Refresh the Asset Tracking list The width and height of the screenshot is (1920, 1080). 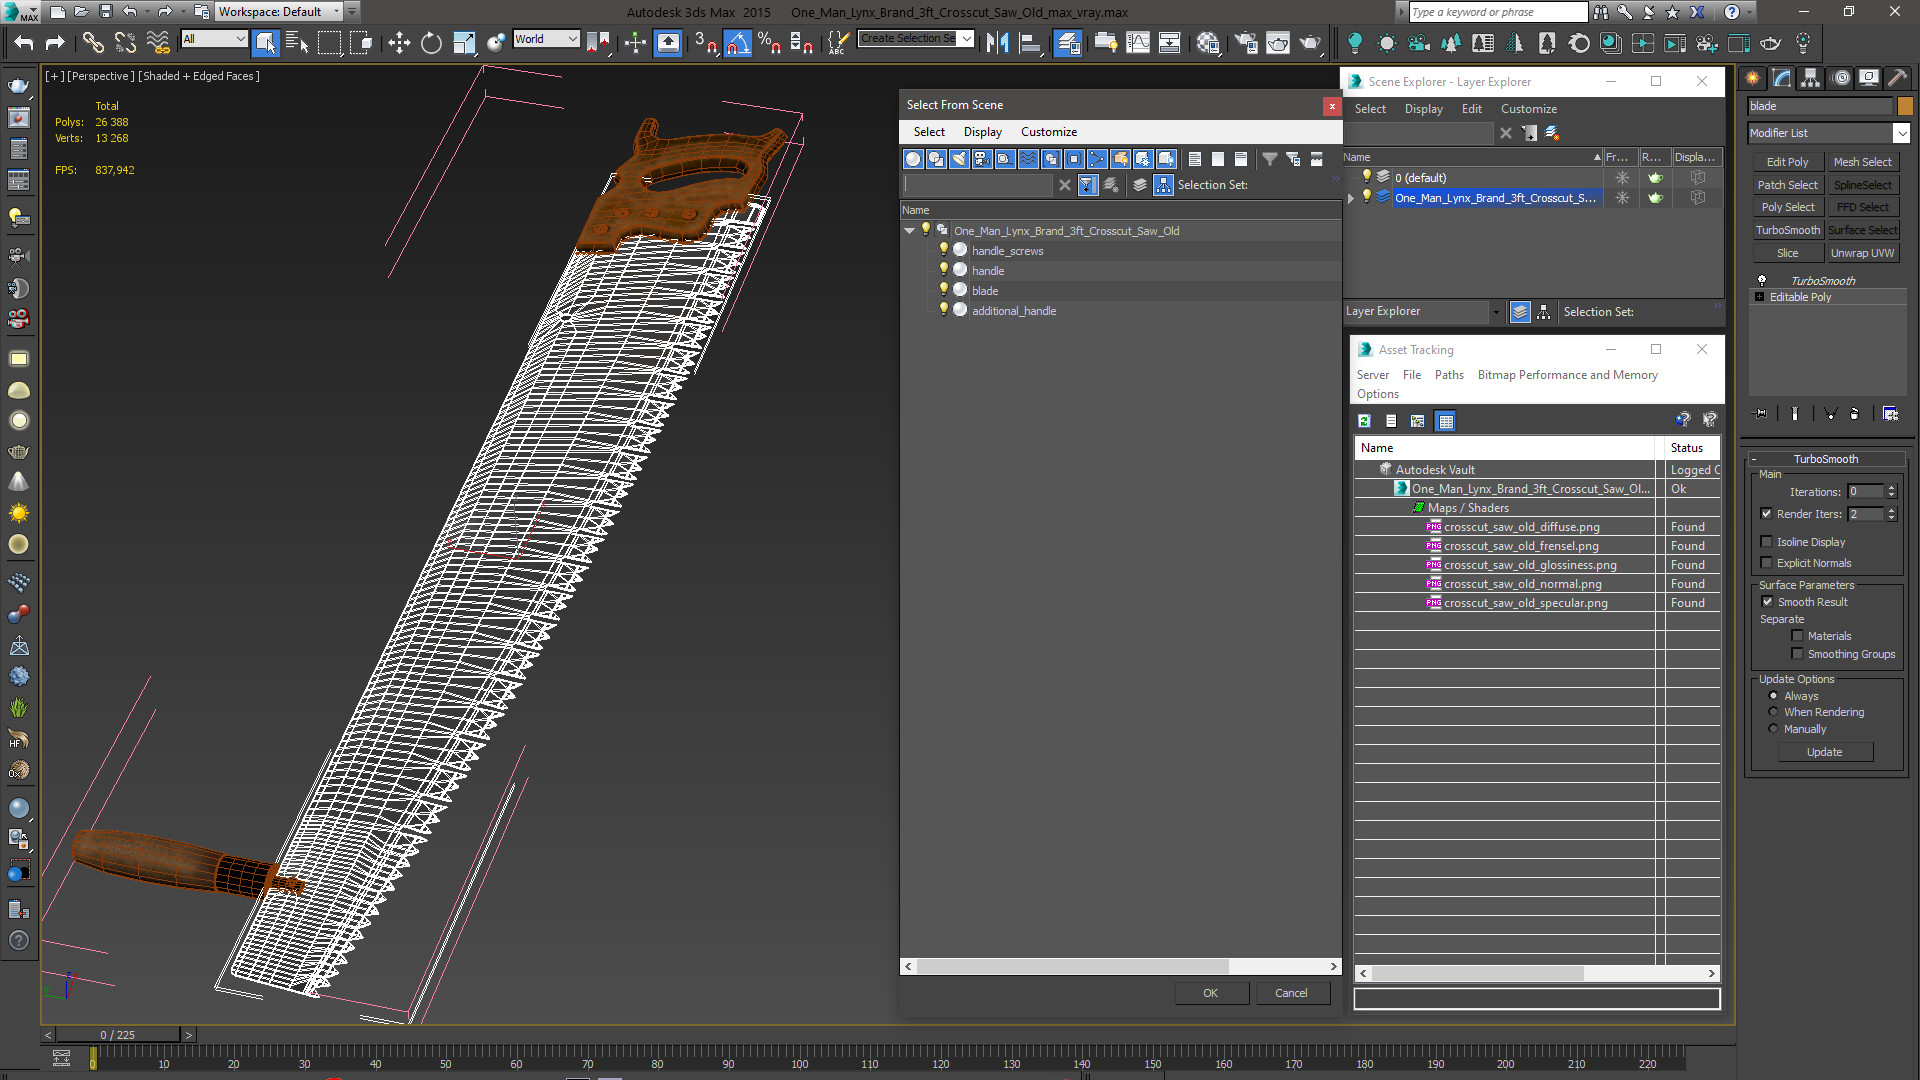click(x=1364, y=421)
